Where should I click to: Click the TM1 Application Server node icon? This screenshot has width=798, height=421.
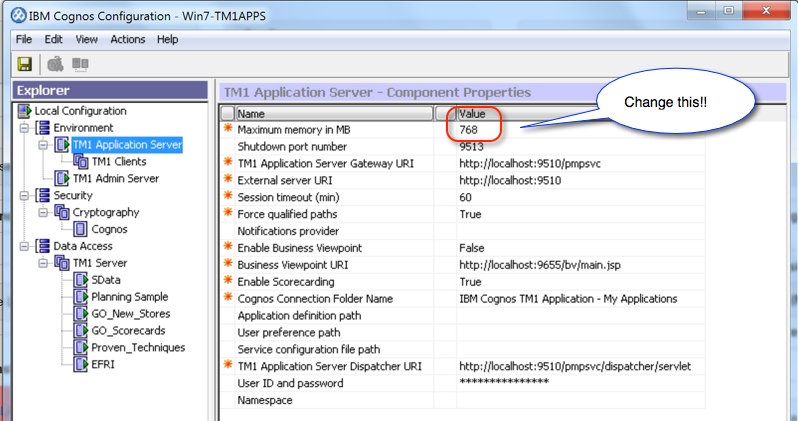coord(62,145)
